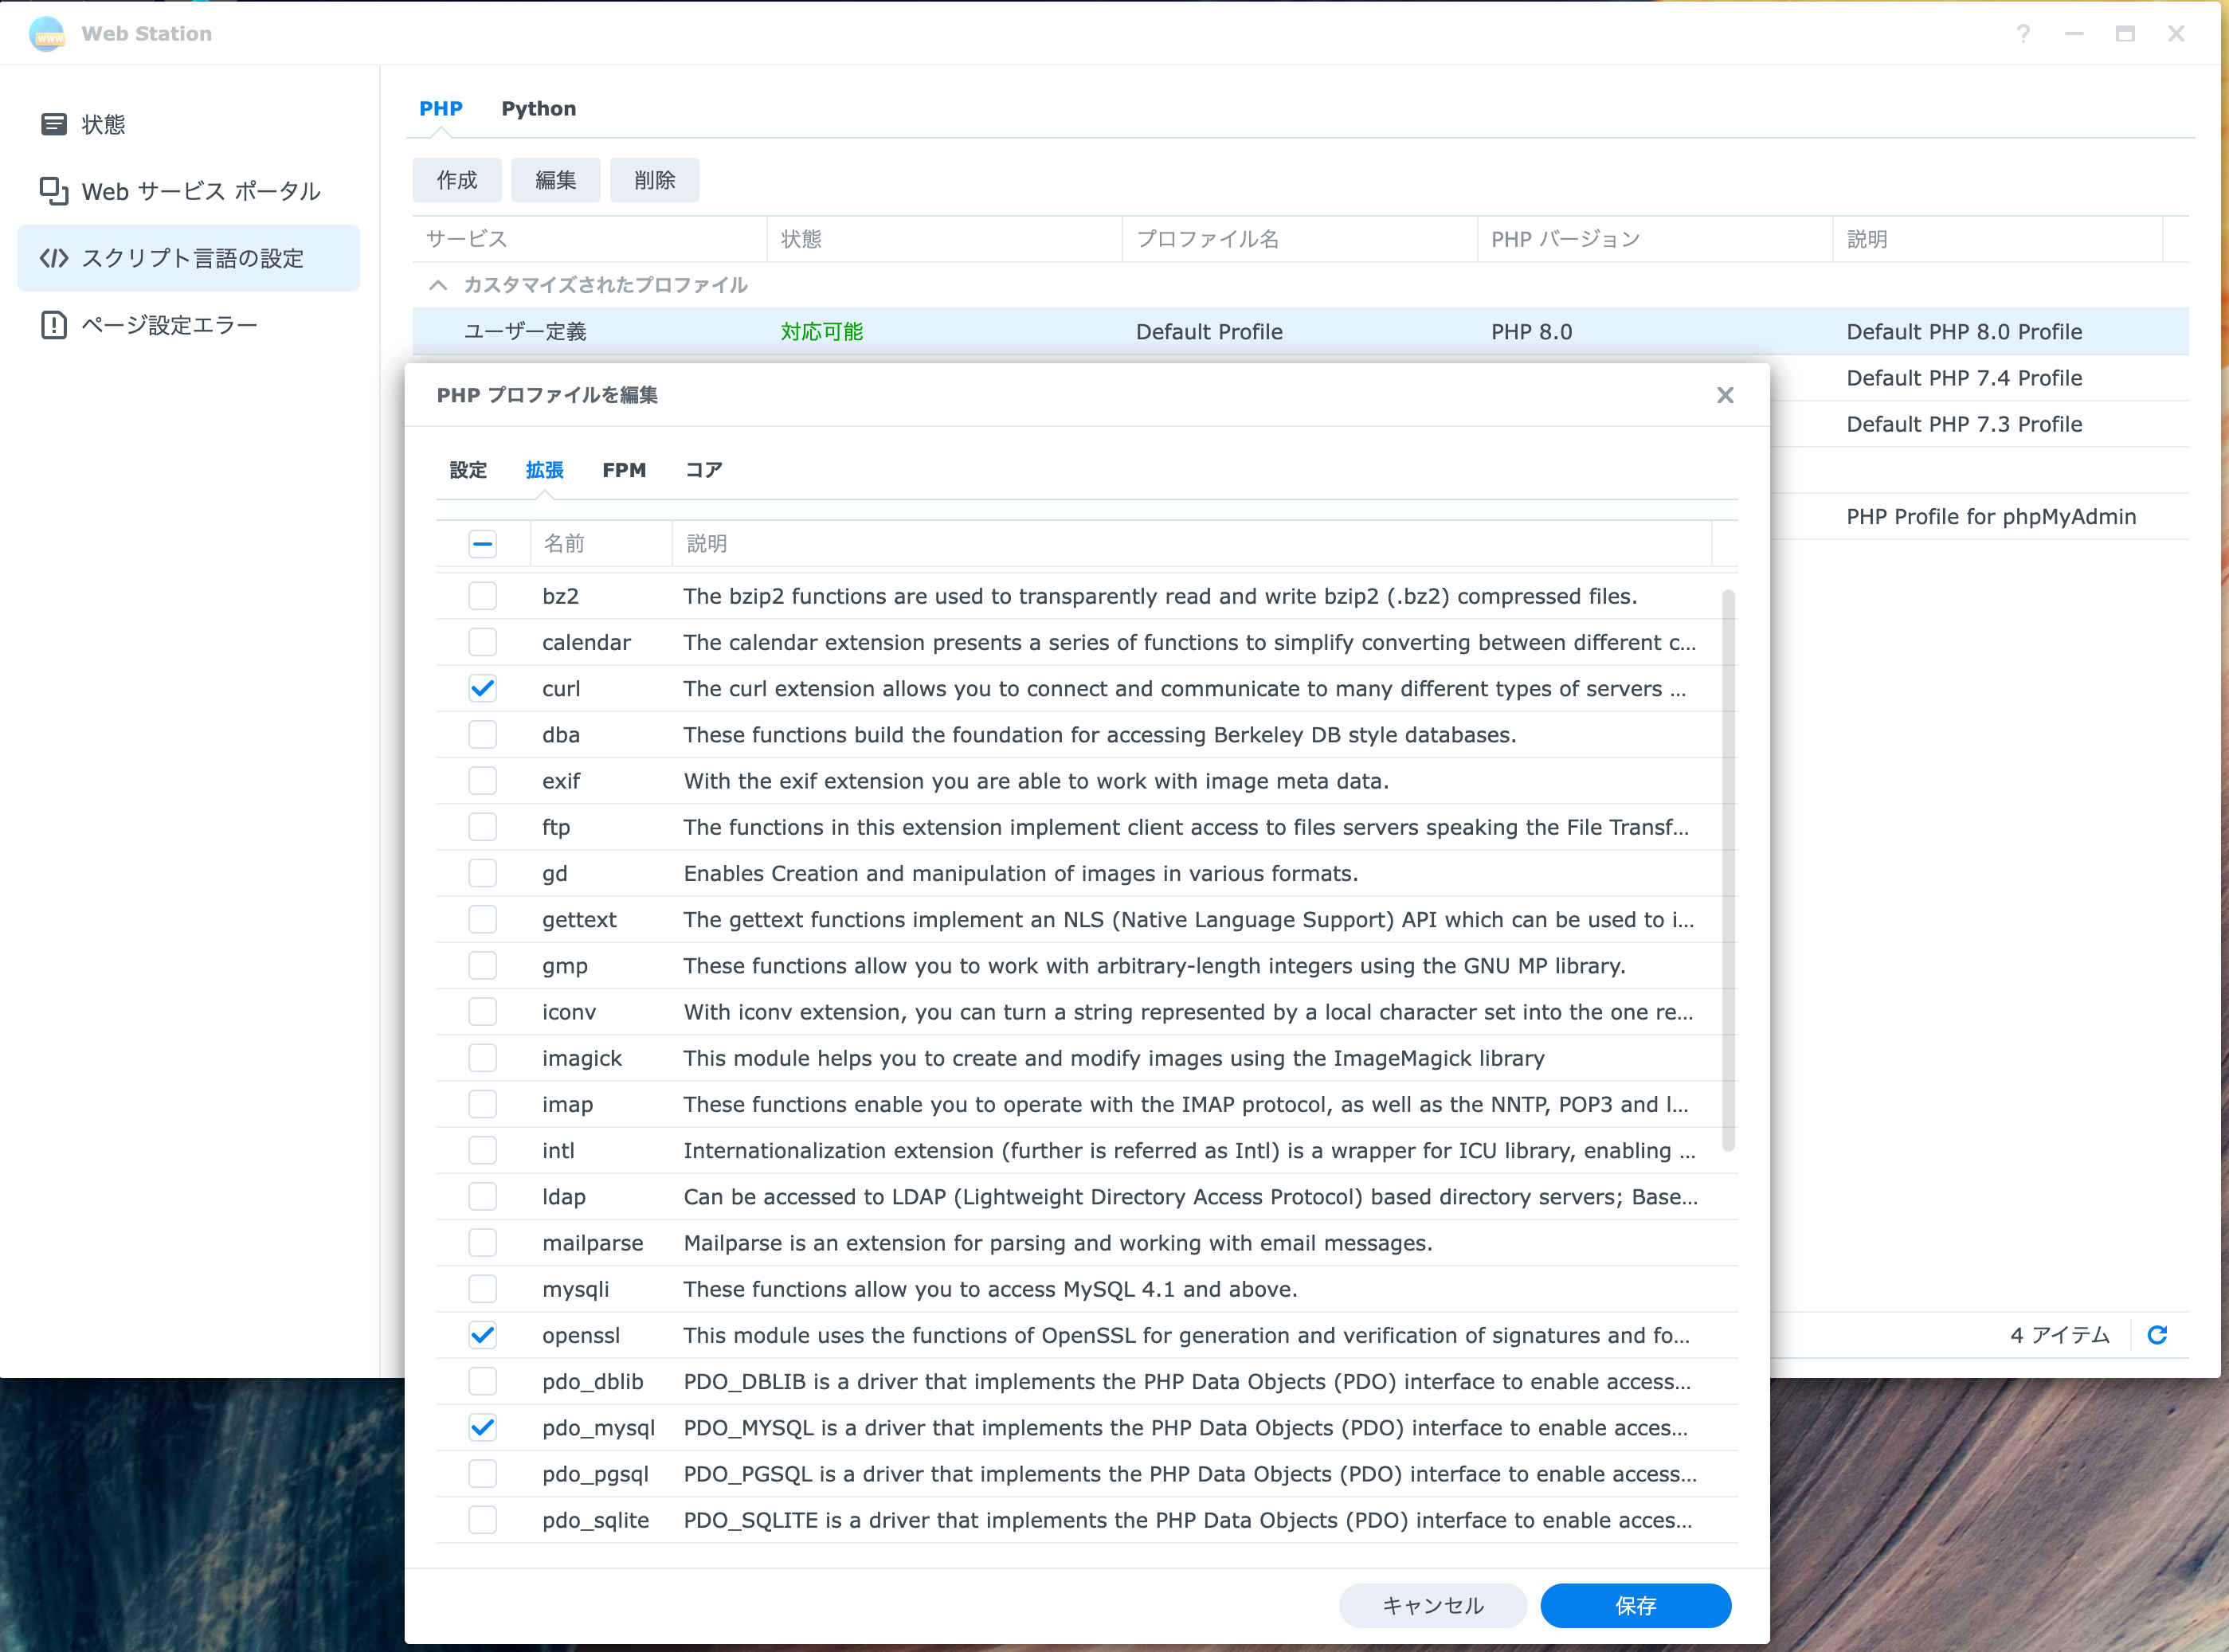This screenshot has width=2229, height=1652.
Task: Click the 名前 column header in dialog
Action: [x=564, y=544]
